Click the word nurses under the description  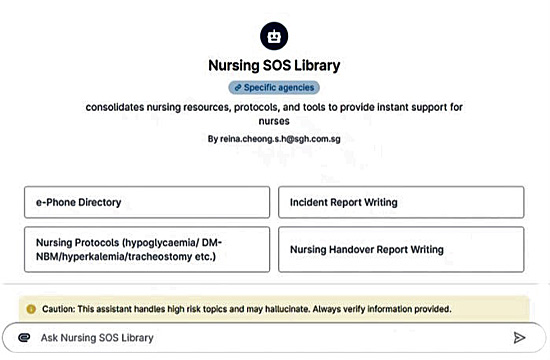tap(274, 121)
